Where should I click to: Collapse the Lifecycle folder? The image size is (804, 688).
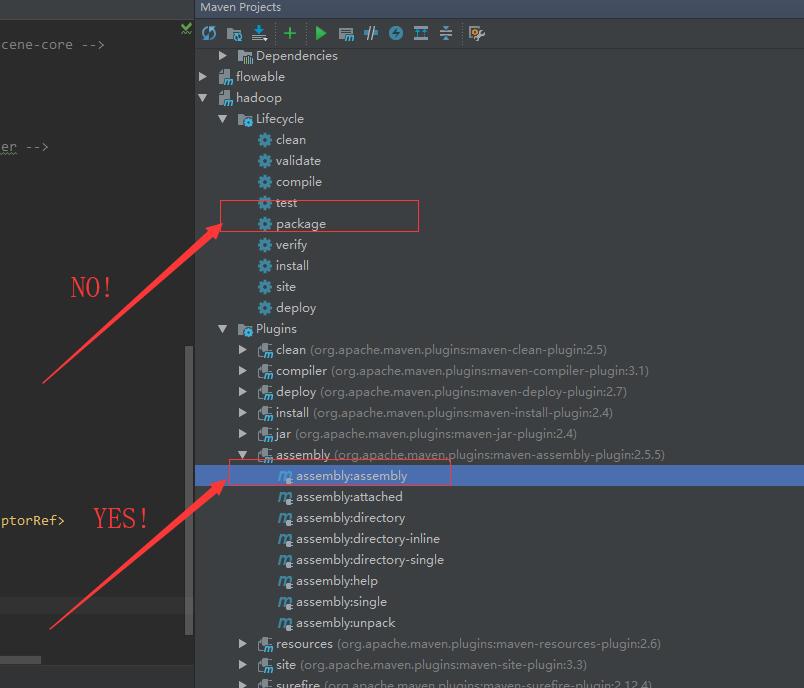tap(223, 118)
